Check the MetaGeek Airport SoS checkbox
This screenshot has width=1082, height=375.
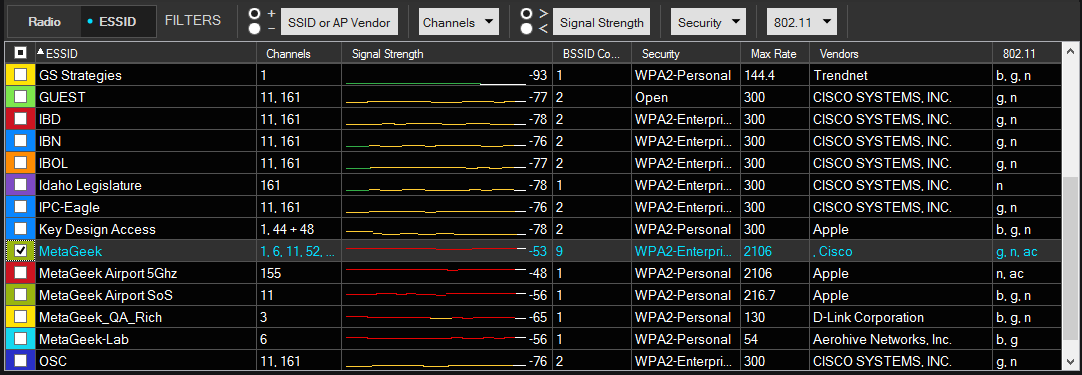point(21,296)
